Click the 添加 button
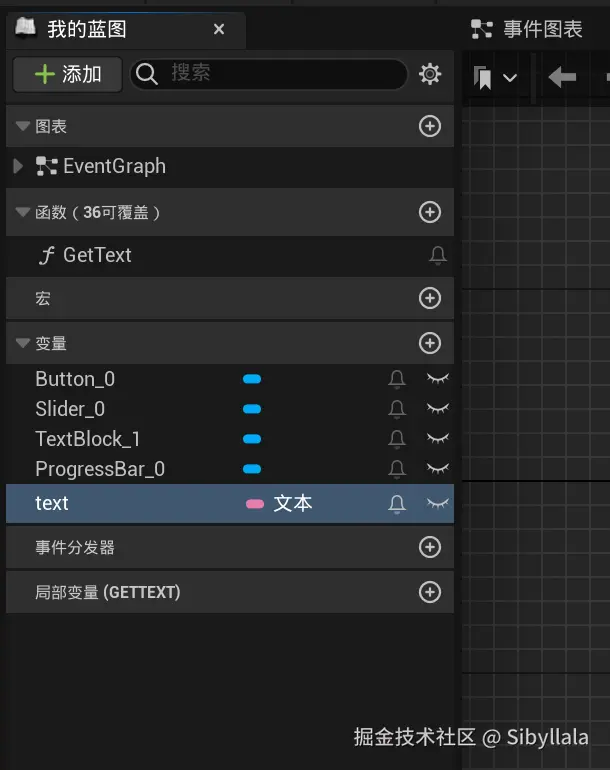Image resolution: width=610 pixels, height=770 pixels. 68,74
